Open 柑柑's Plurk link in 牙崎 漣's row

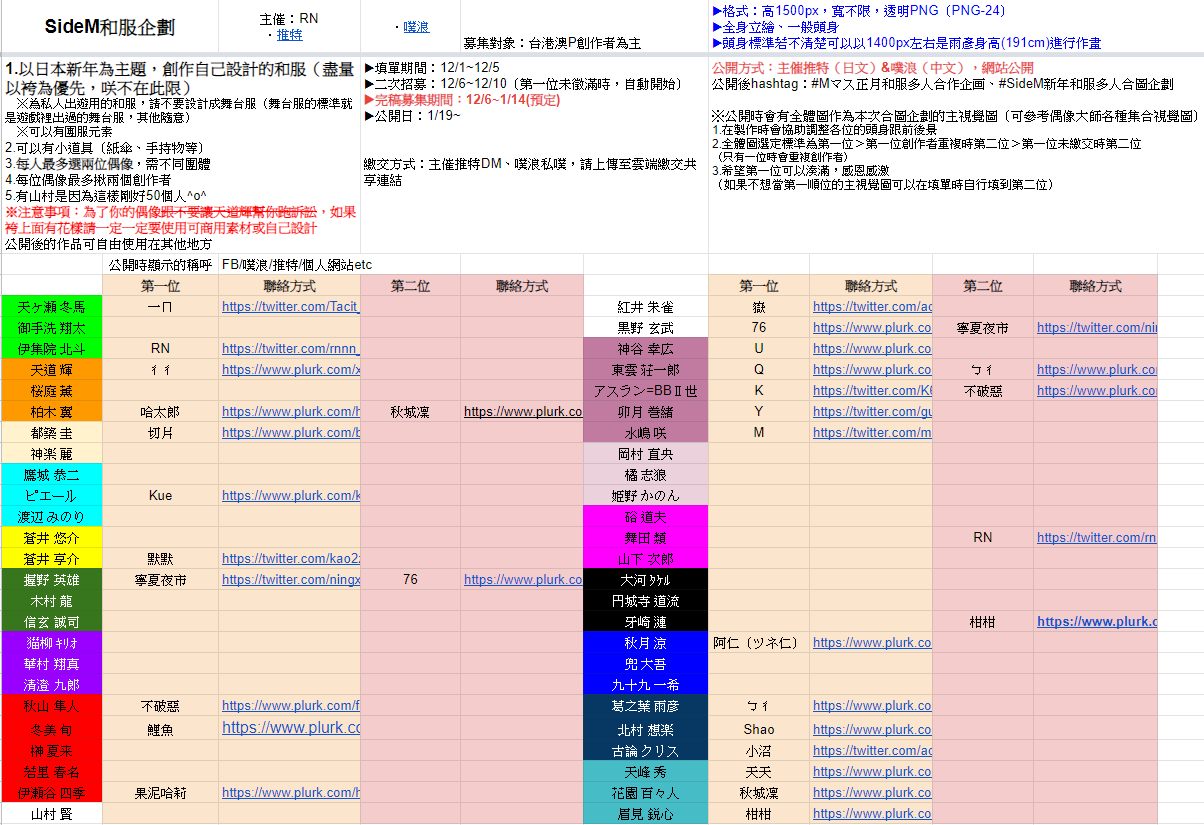1097,621
